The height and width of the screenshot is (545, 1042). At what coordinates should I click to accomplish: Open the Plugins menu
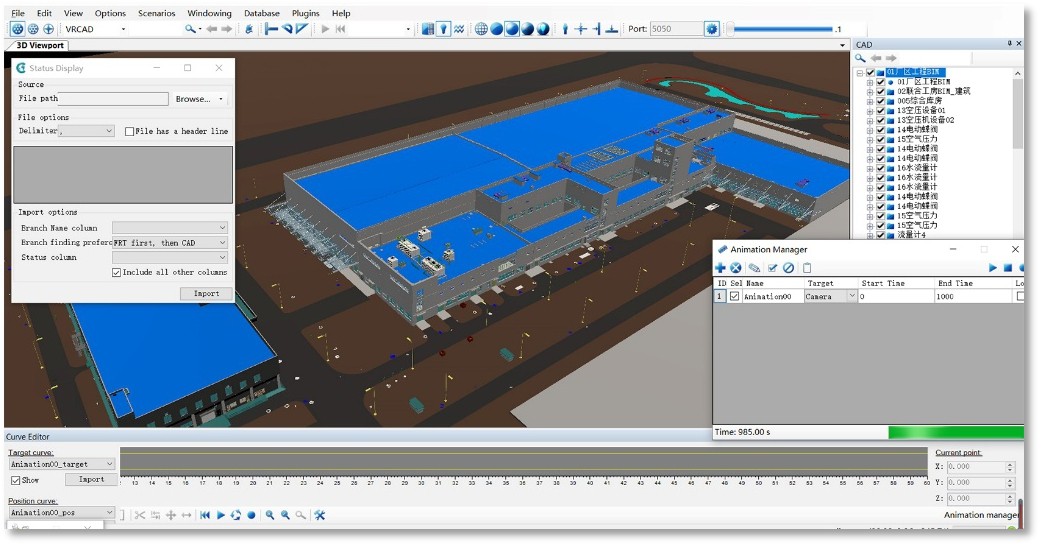305,13
